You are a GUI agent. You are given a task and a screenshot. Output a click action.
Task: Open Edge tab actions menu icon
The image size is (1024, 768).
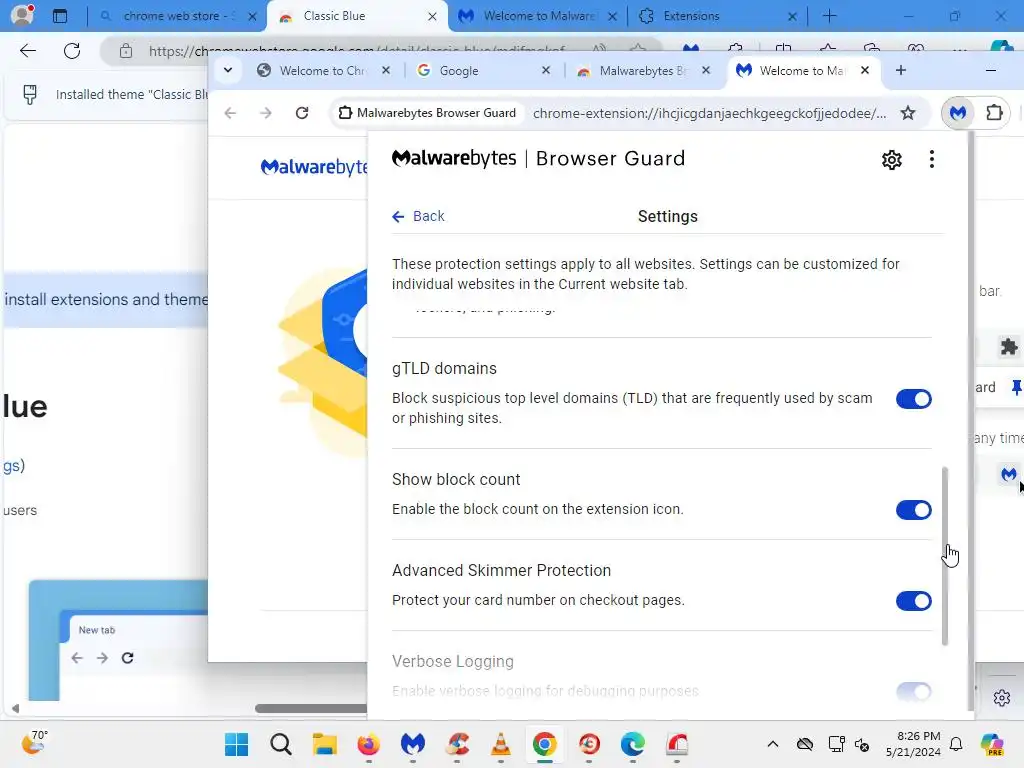coord(59,16)
